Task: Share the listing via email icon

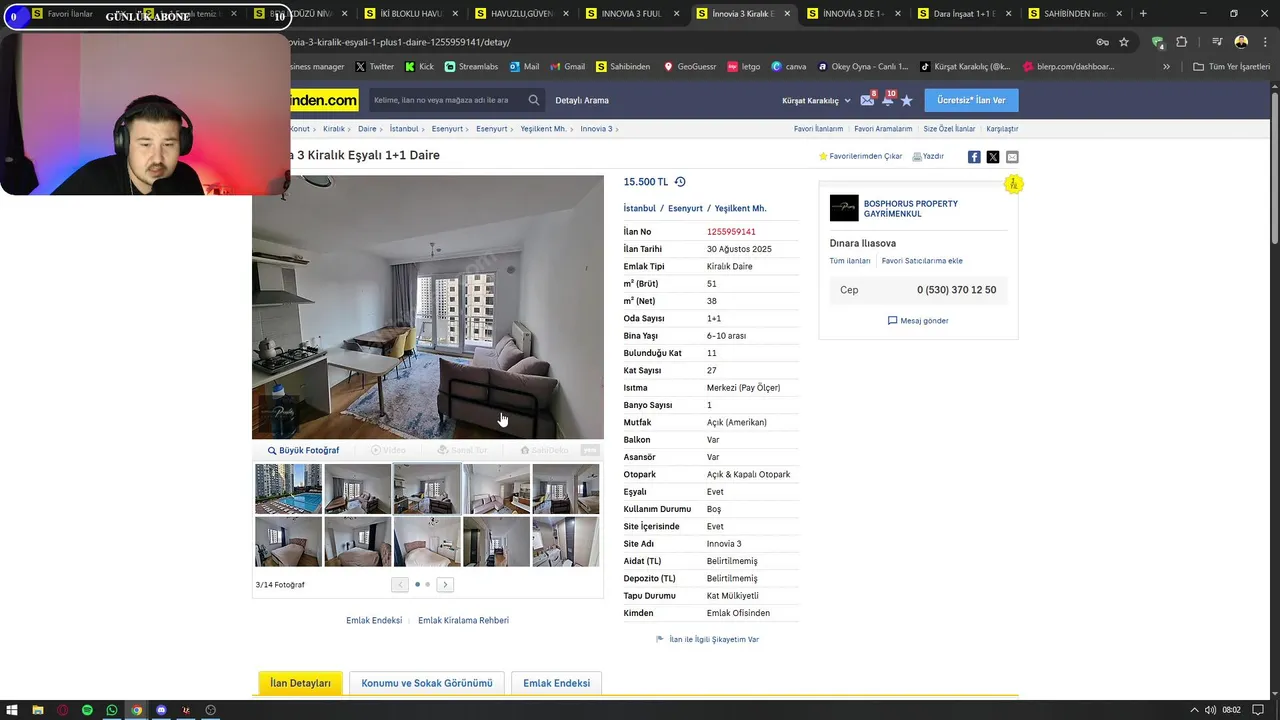Action: pos(1012,157)
